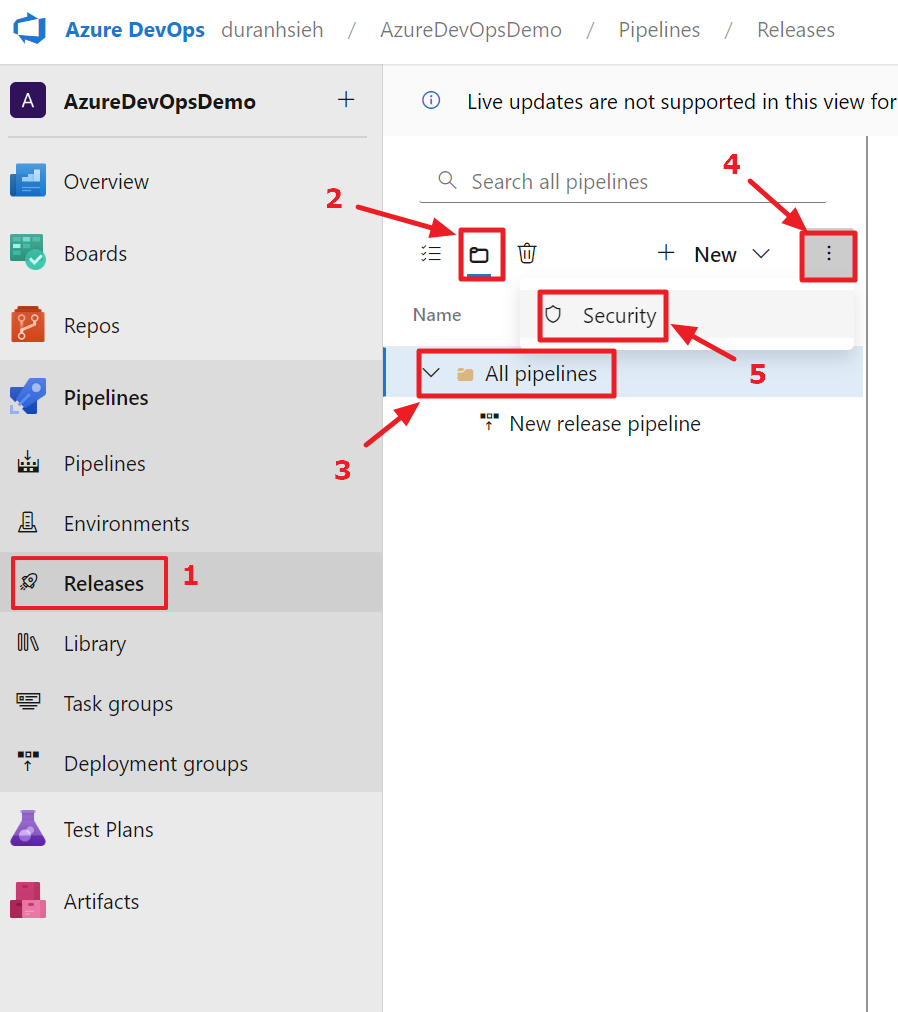Click the Library books icon
Viewport: 898px width, 1012px height.
point(28,642)
